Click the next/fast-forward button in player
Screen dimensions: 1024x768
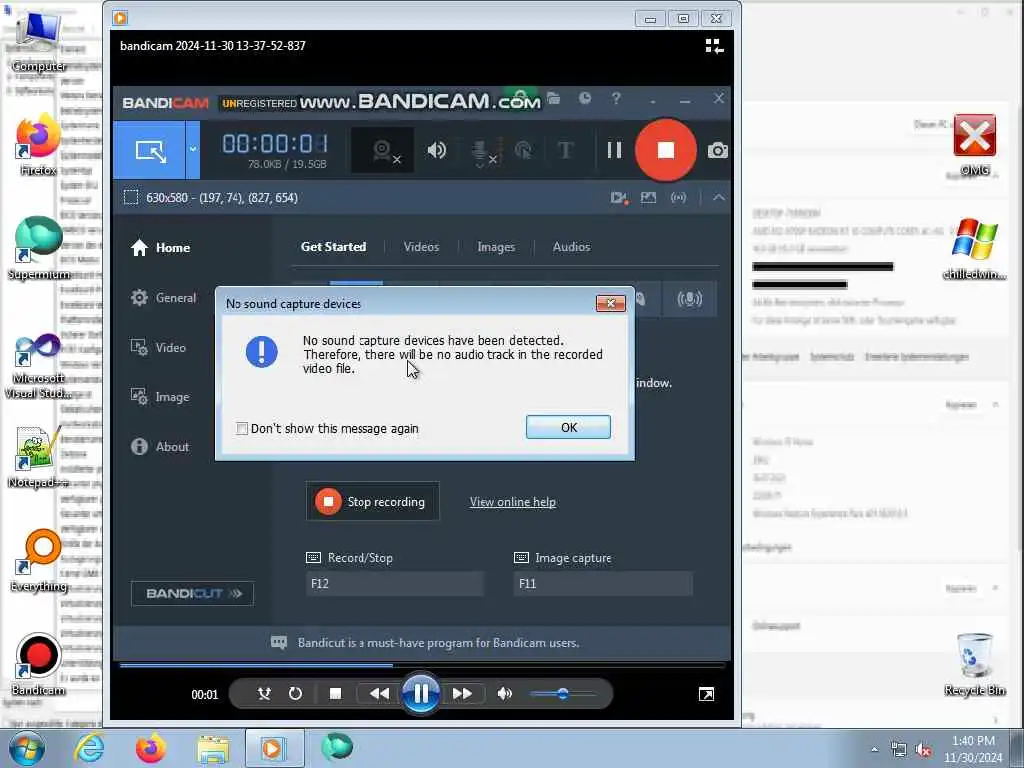[x=462, y=694]
